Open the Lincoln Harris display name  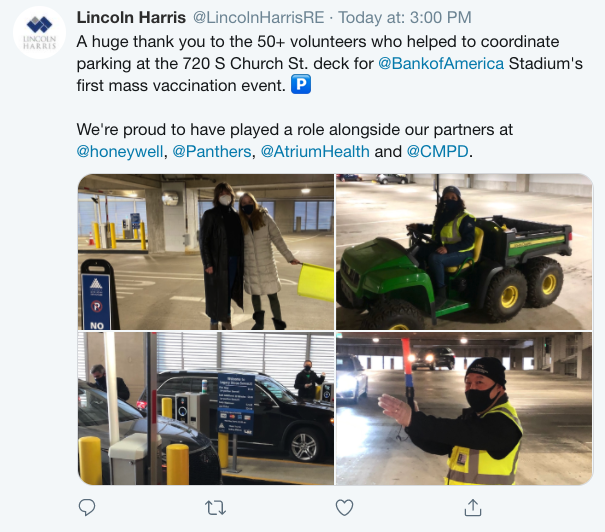tap(131, 17)
